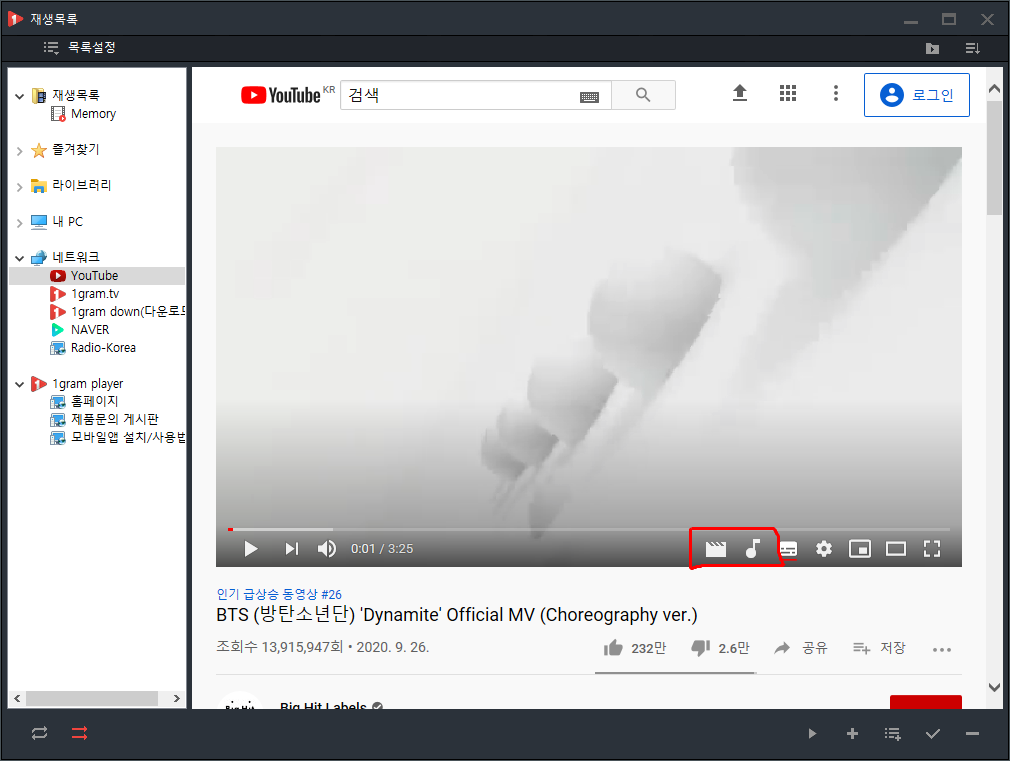The width and height of the screenshot is (1010, 761).
Task: Click the scroll down arrow of the web view
Action: 994,688
